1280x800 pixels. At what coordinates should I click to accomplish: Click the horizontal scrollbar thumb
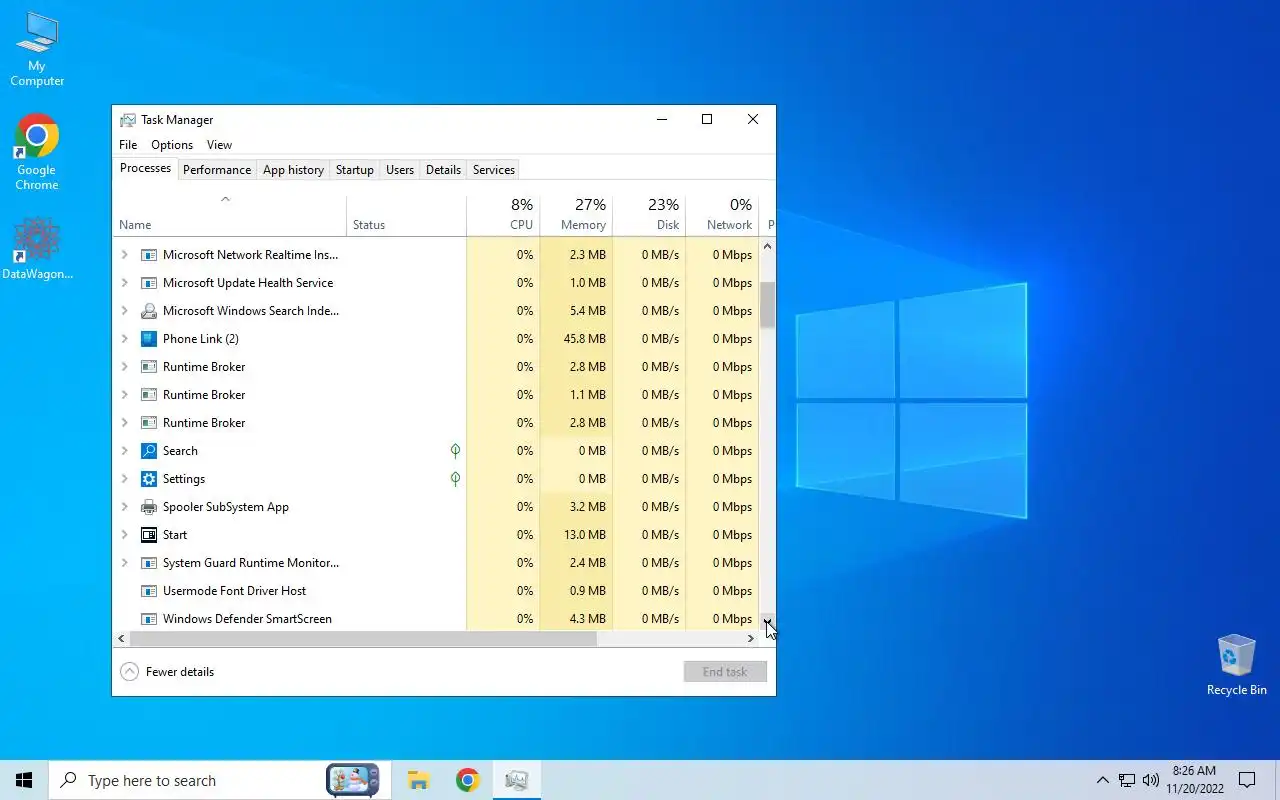(363, 638)
